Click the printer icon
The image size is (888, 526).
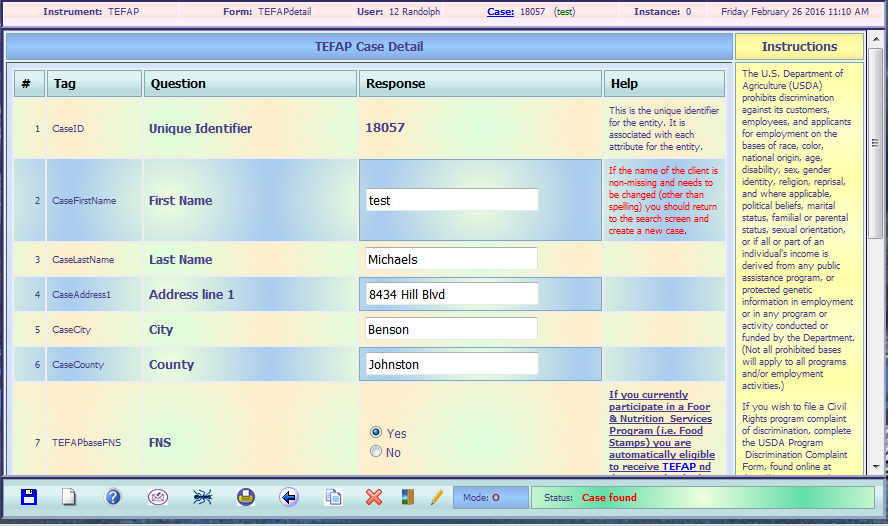coord(246,497)
